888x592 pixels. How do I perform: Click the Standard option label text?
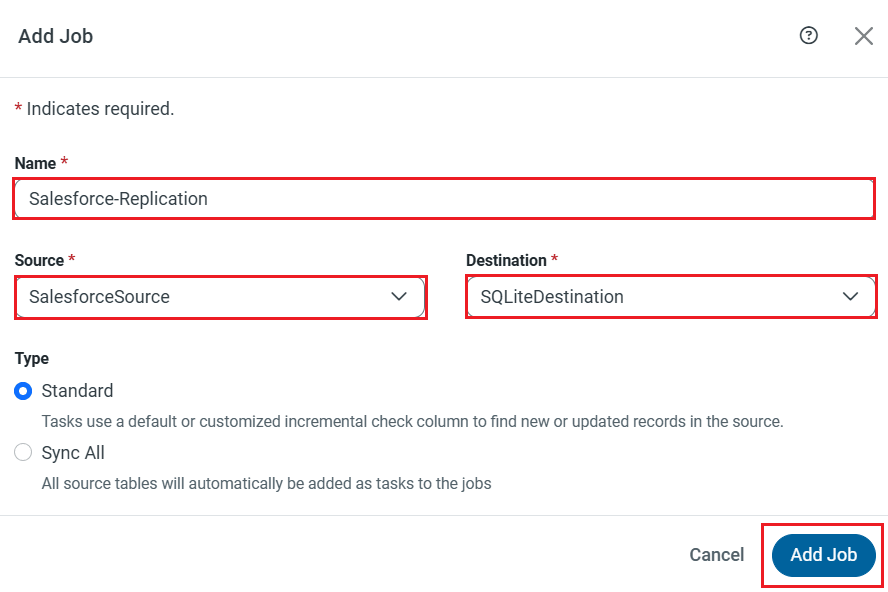(x=77, y=391)
